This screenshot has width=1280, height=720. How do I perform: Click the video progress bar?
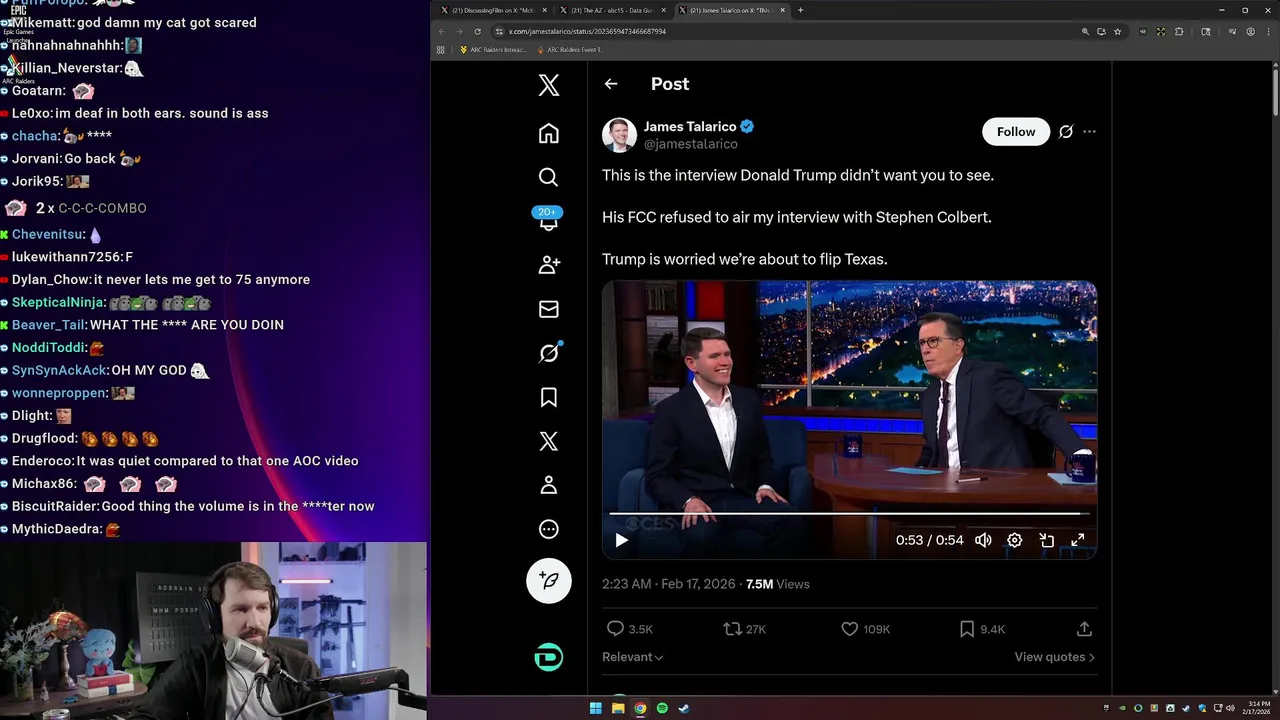coord(849,514)
